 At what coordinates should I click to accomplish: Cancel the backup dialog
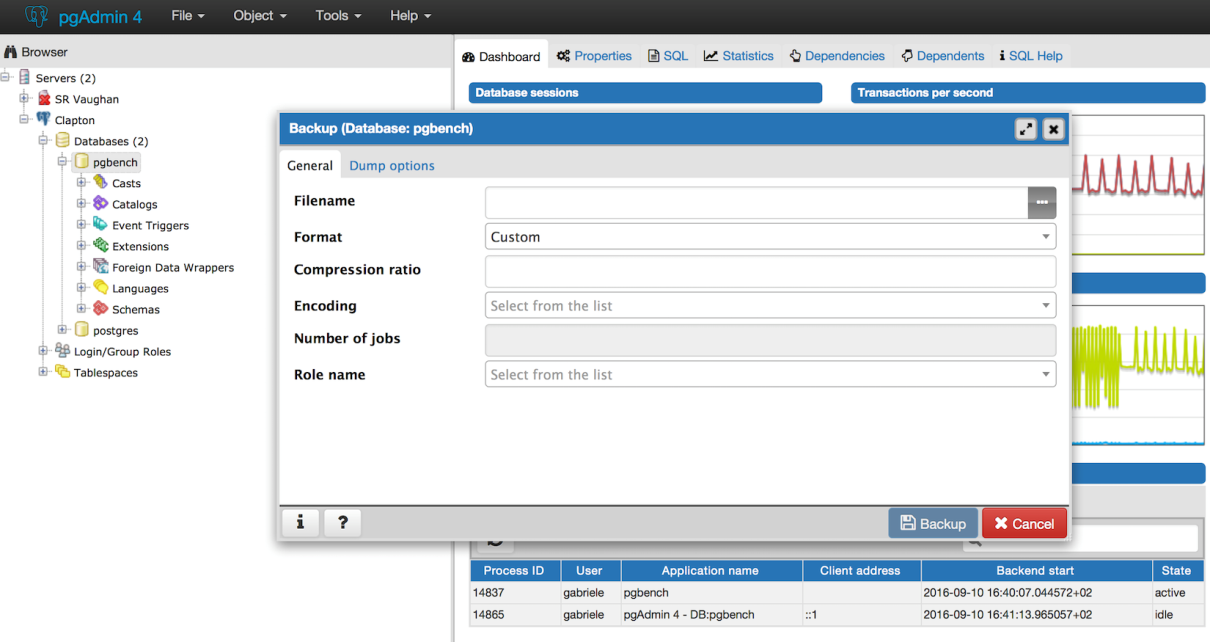[1024, 523]
